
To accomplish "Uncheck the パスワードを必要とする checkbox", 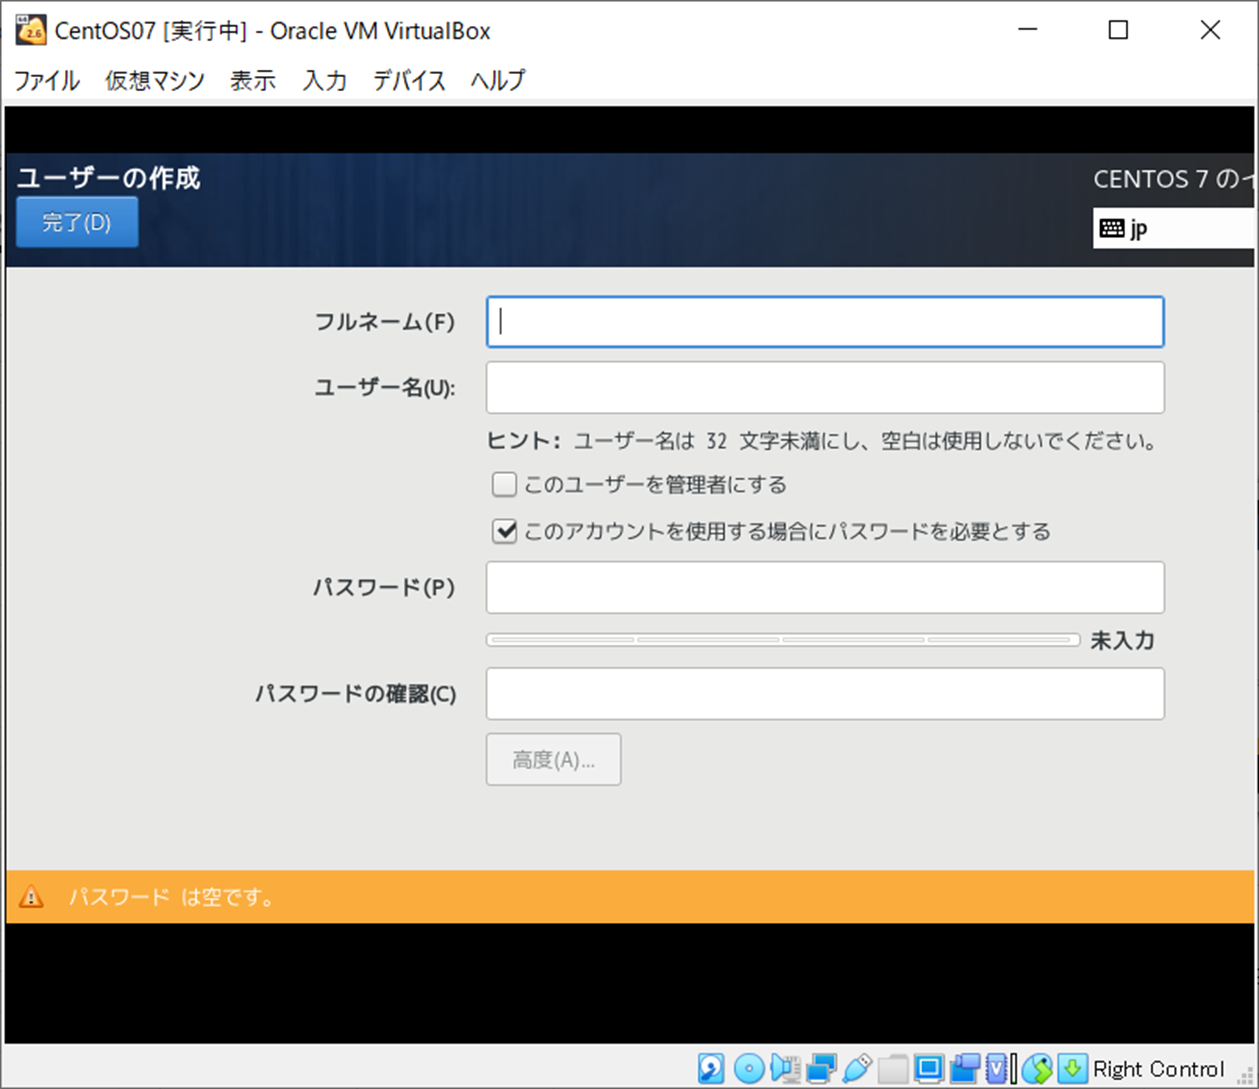I will pyautogui.click(x=504, y=531).
